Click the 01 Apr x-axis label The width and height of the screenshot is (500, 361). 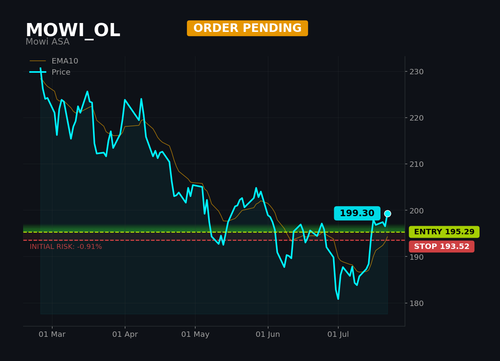pyautogui.click(x=125, y=334)
